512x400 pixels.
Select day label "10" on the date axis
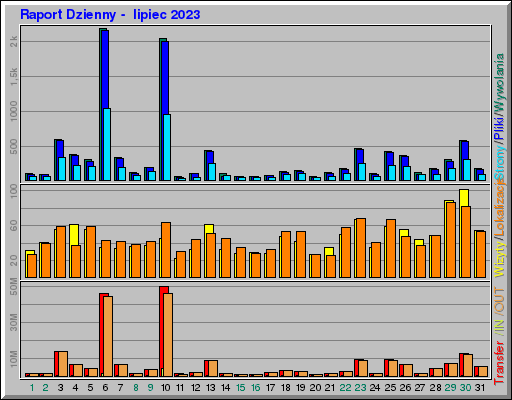coord(165,388)
